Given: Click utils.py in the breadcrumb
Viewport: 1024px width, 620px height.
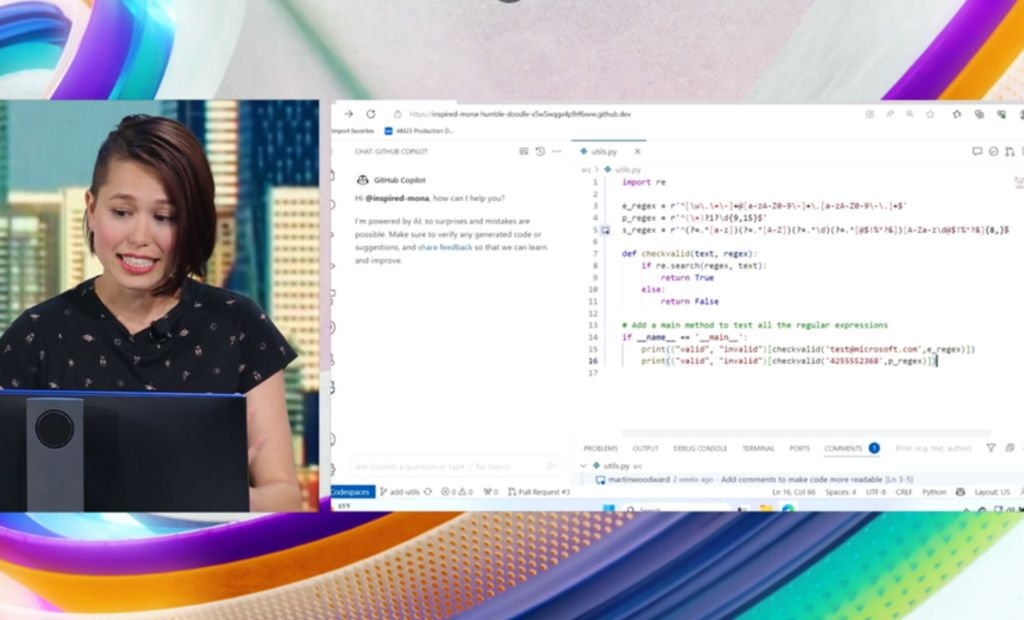Looking at the screenshot, I should click(627, 170).
